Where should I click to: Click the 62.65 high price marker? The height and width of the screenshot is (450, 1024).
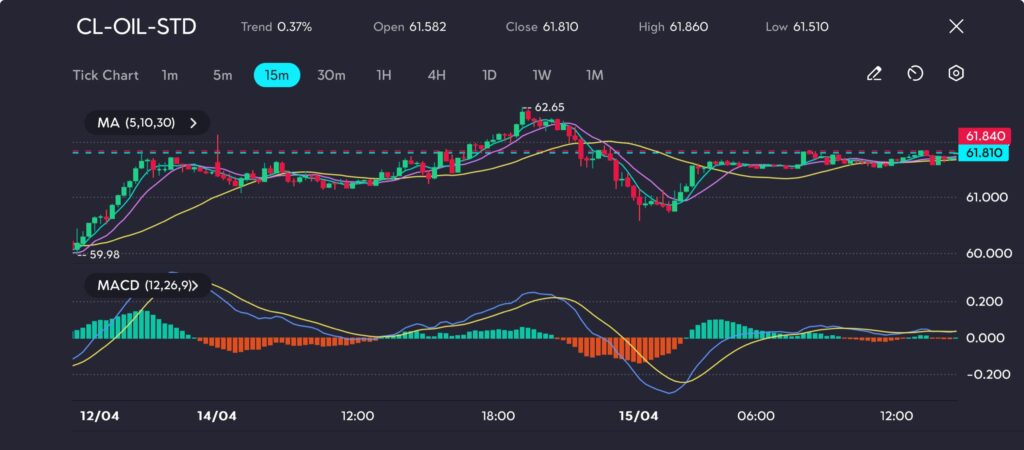pyautogui.click(x=549, y=107)
